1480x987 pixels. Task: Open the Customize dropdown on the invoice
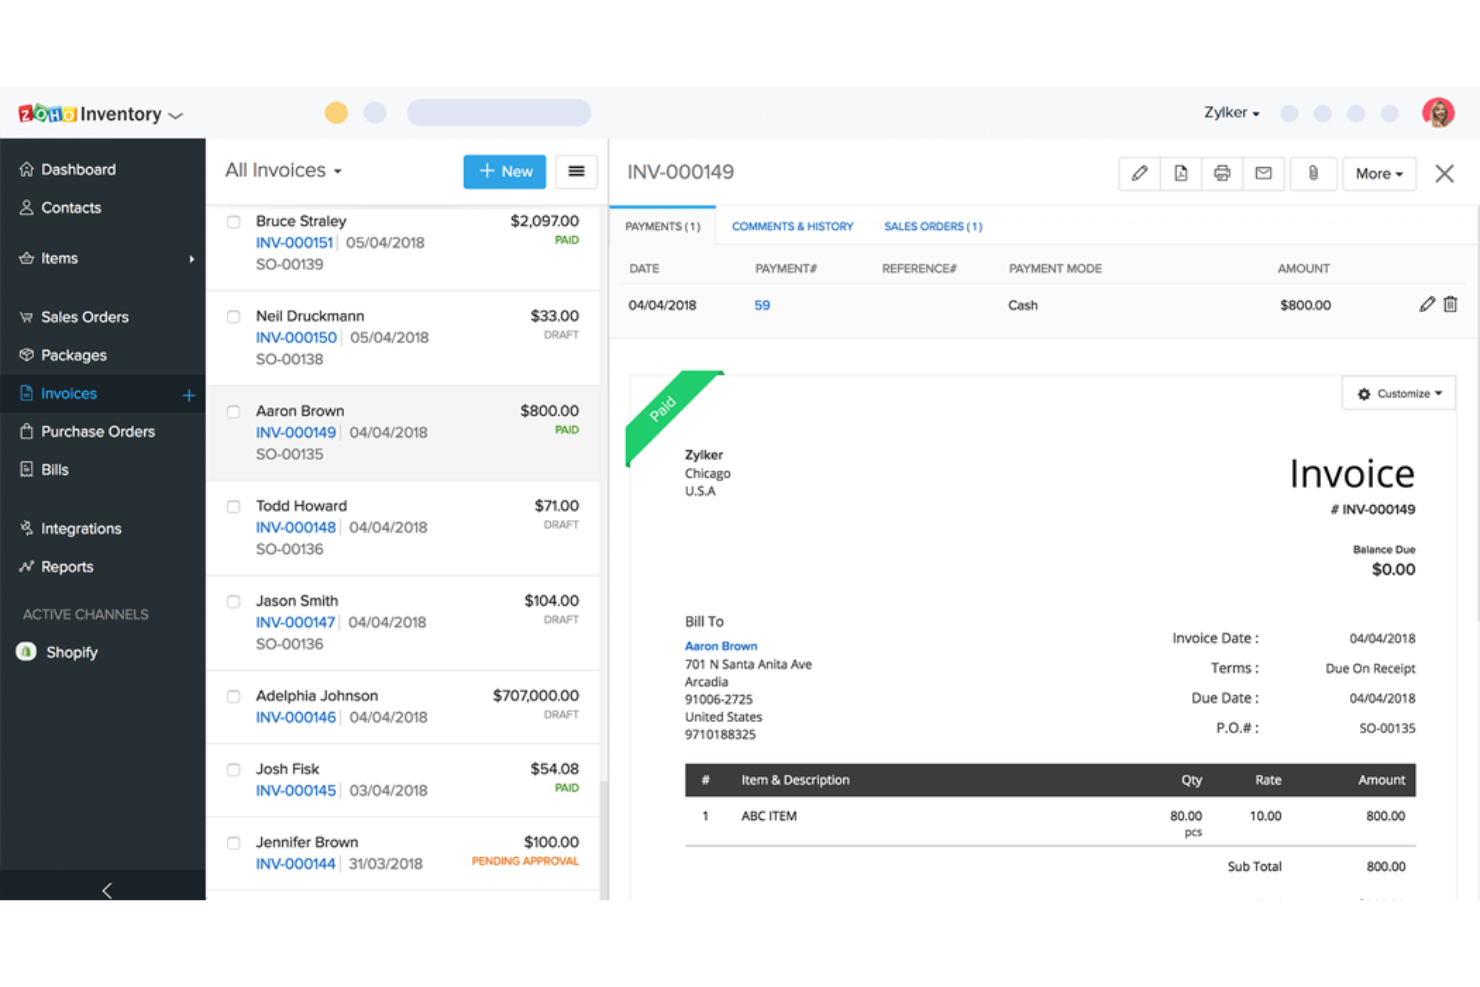tap(1398, 393)
